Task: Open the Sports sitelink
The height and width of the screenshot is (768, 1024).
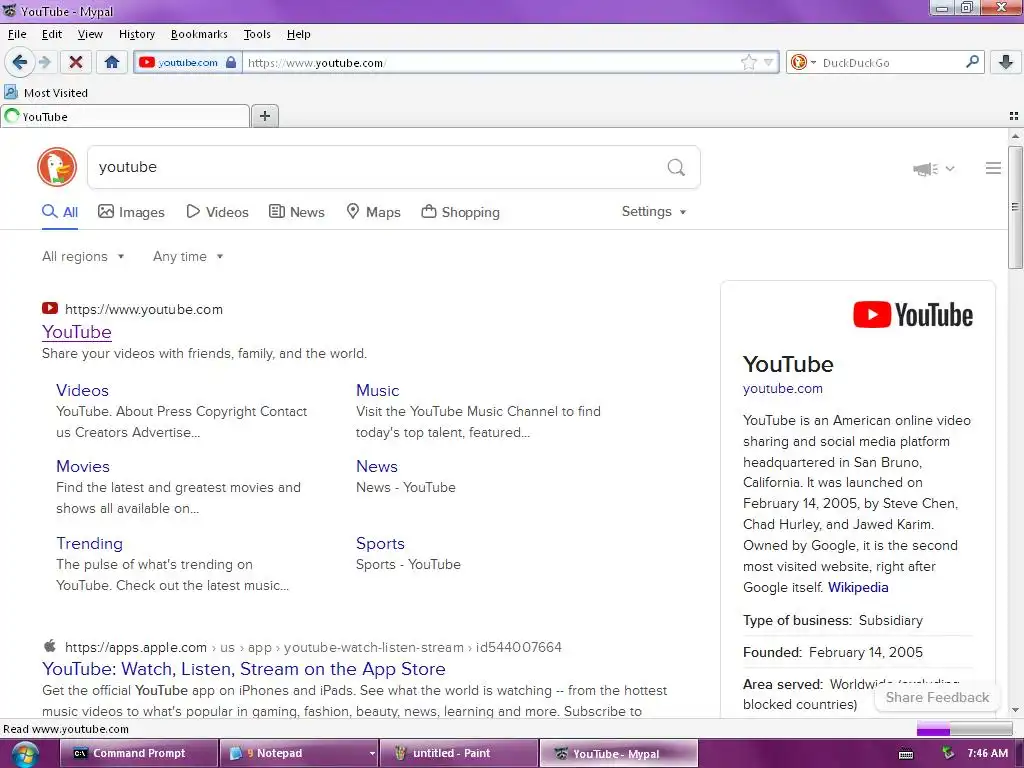Action: click(x=380, y=543)
